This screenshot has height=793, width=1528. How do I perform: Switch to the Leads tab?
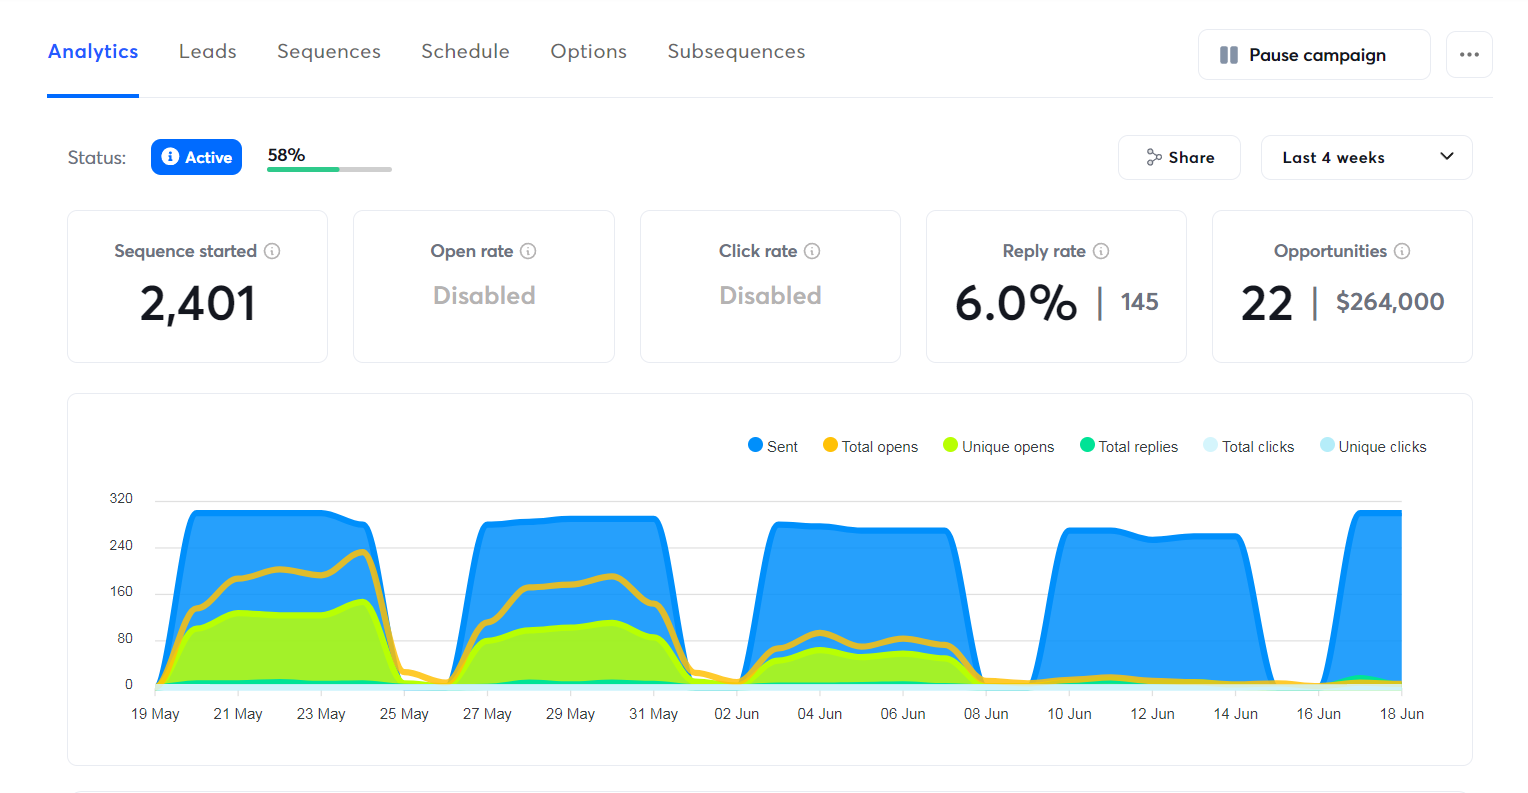(x=207, y=51)
